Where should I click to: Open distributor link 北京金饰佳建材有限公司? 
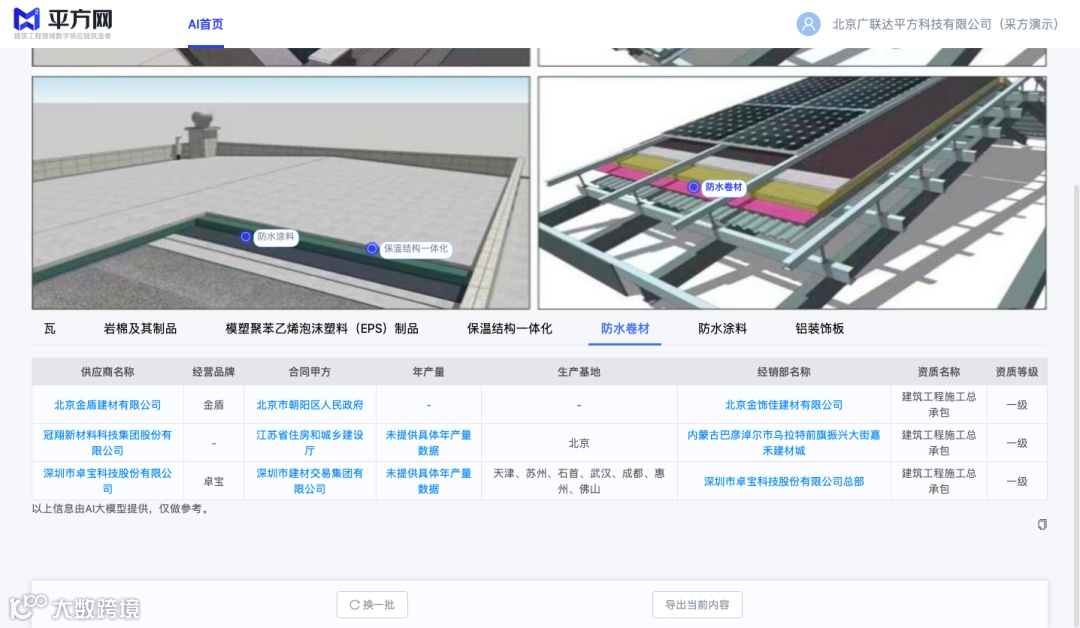point(784,405)
